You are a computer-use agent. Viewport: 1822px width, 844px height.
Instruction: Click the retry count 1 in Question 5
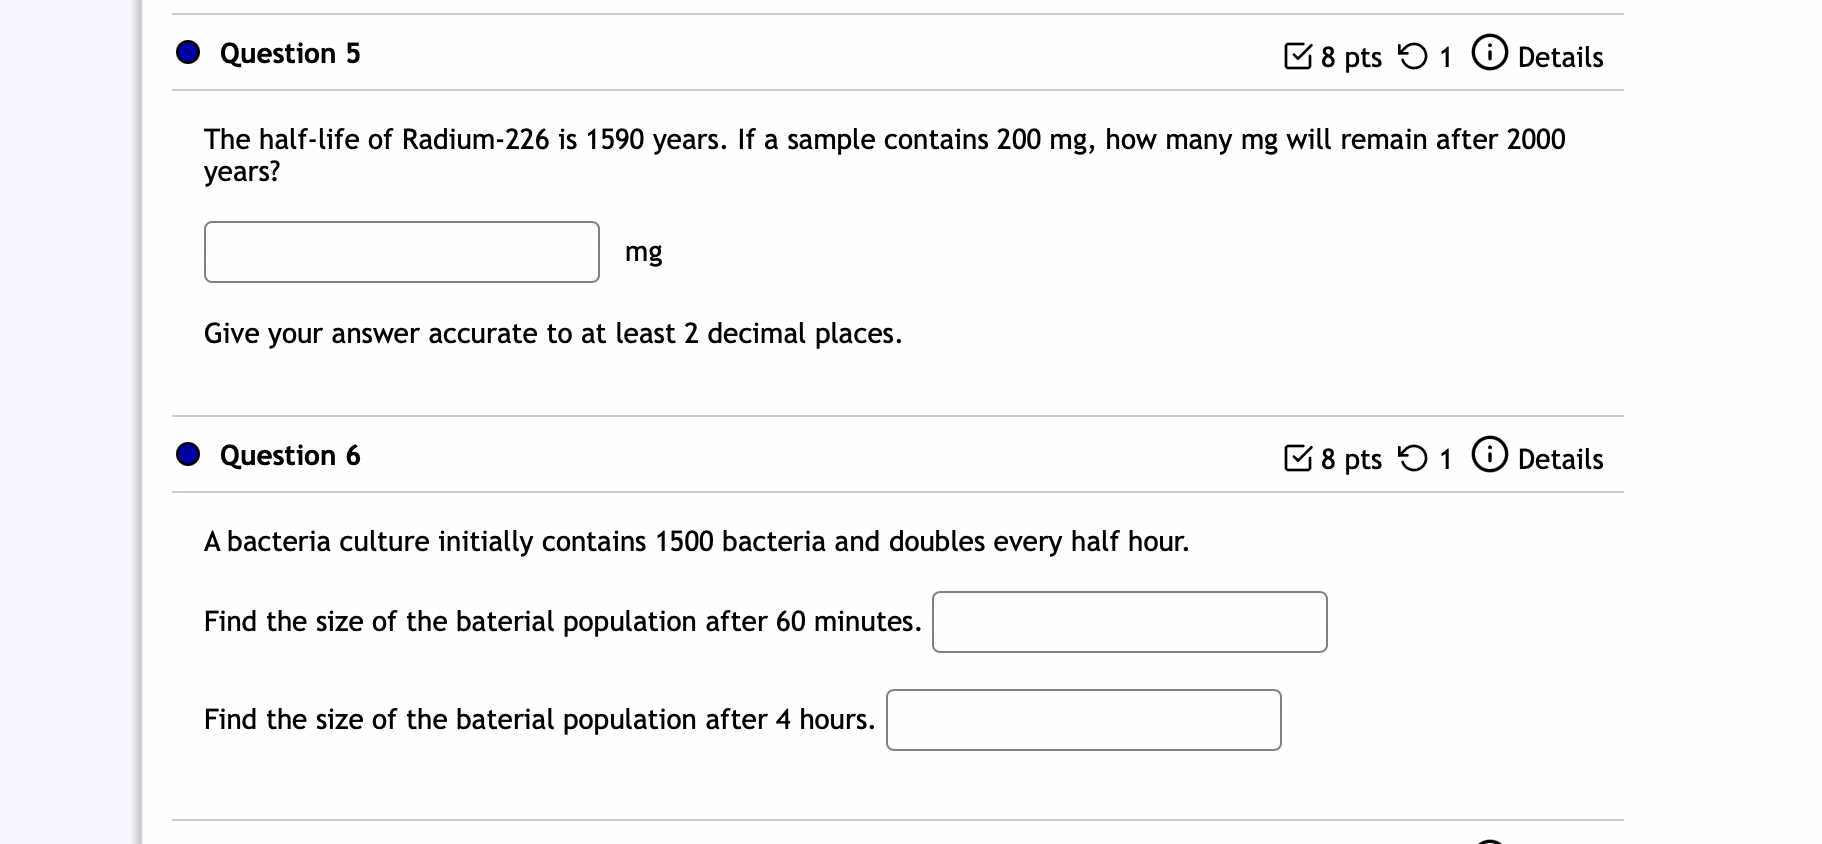point(1445,58)
